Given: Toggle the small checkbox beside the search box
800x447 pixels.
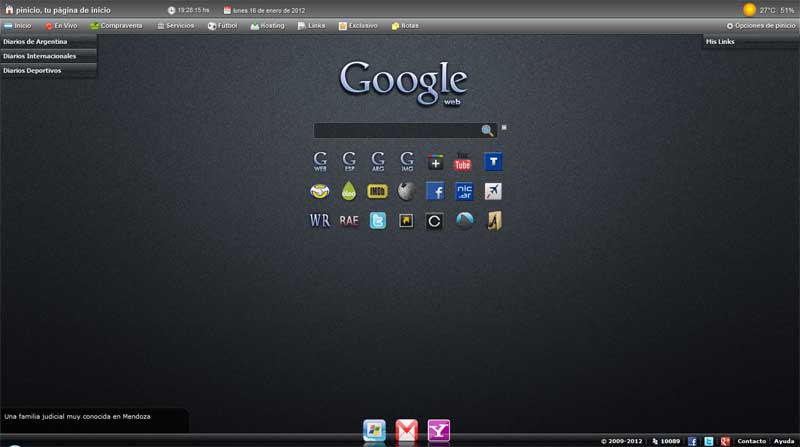Looking at the screenshot, I should [504, 127].
